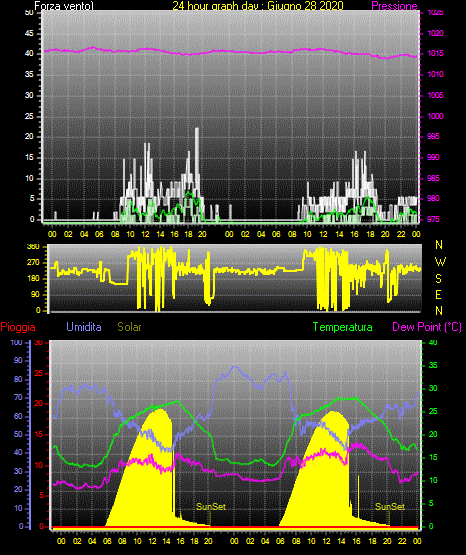Click compass letter 'E' beside direction graph
466x555 pixels.
click(x=438, y=294)
